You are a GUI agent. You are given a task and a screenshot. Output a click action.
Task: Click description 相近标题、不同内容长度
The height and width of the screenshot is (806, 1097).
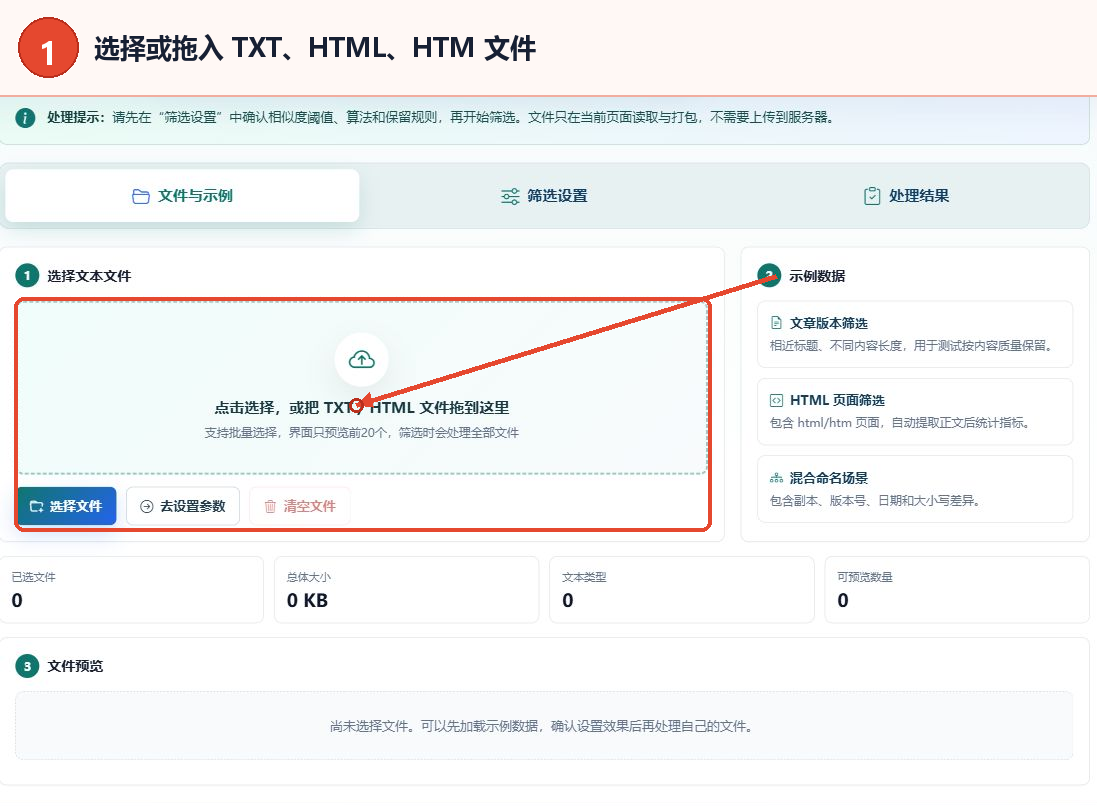(x=912, y=346)
